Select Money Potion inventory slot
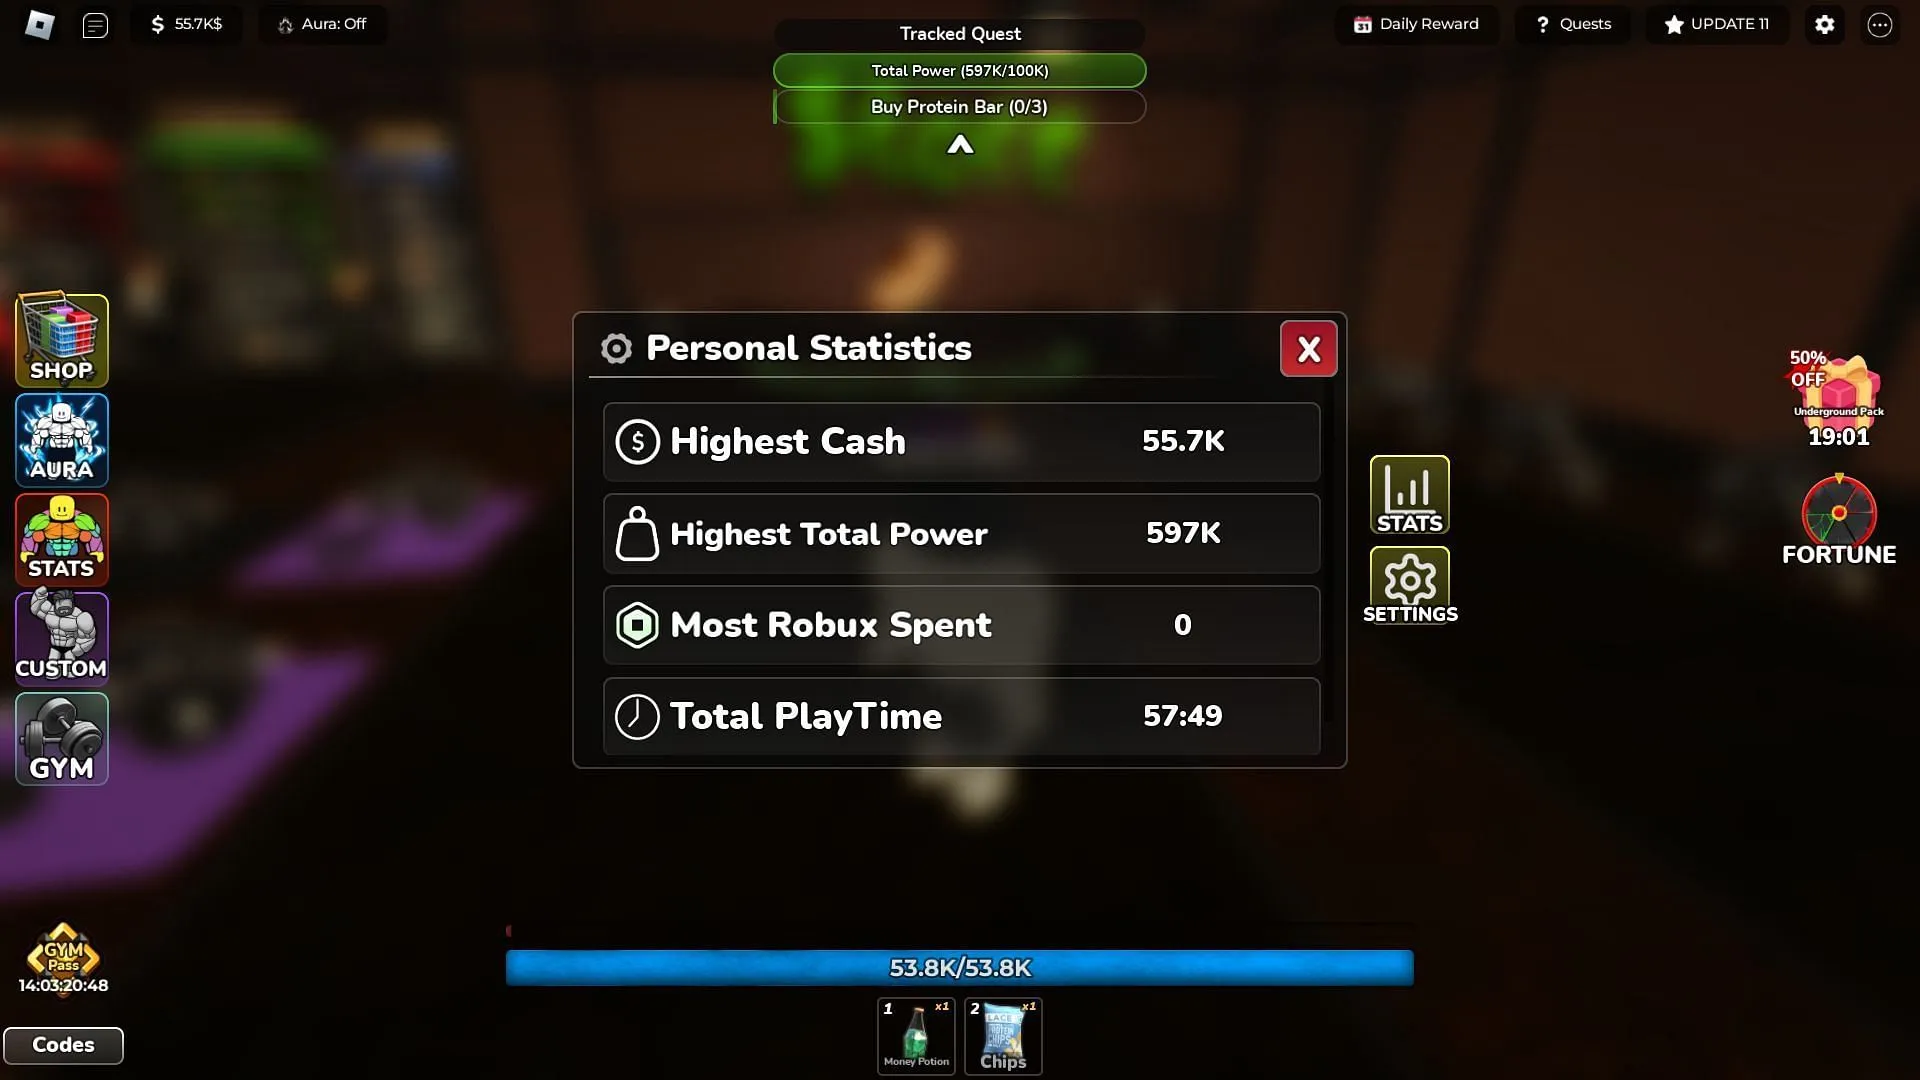Screen dimensions: 1920x1080 pyautogui.click(x=915, y=1034)
